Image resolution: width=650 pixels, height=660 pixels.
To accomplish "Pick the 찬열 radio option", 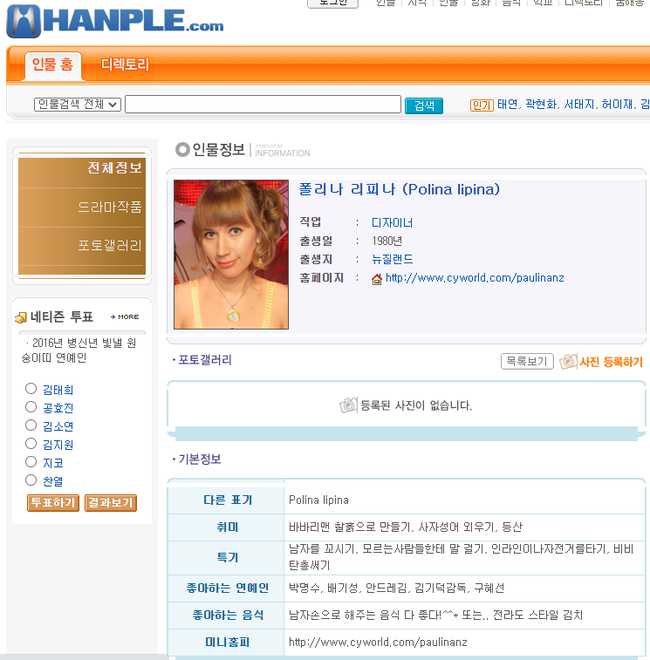I will 31,480.
